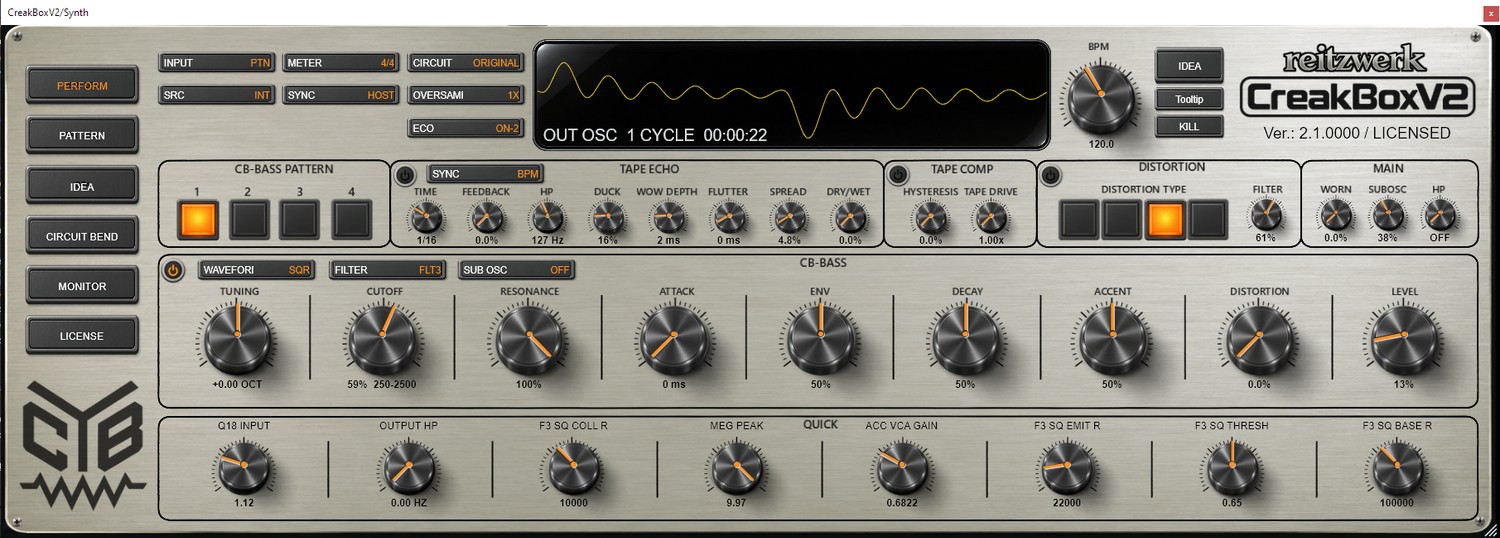Image resolution: width=1500 pixels, height=538 pixels.
Task: Click the Main HP knob
Action: coord(1439,214)
